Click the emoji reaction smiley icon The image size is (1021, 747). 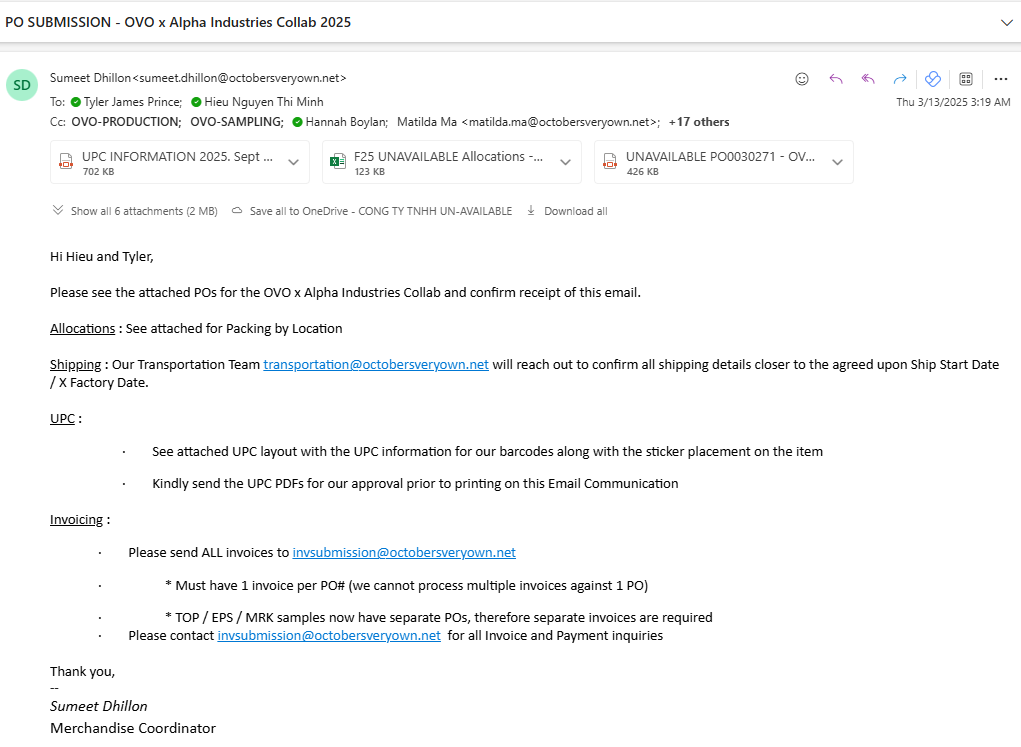[x=802, y=79]
